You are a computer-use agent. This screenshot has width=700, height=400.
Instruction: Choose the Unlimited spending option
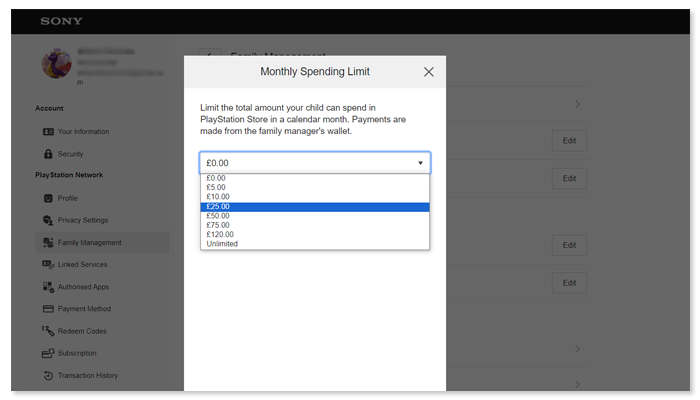[315, 244]
